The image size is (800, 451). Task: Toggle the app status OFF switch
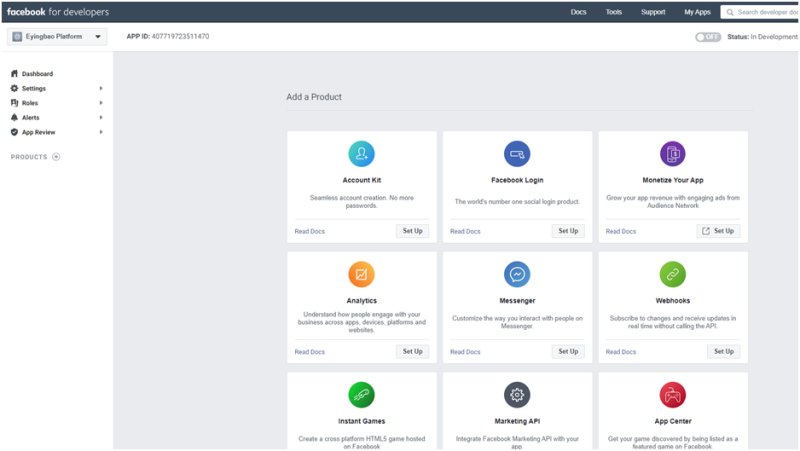point(708,37)
